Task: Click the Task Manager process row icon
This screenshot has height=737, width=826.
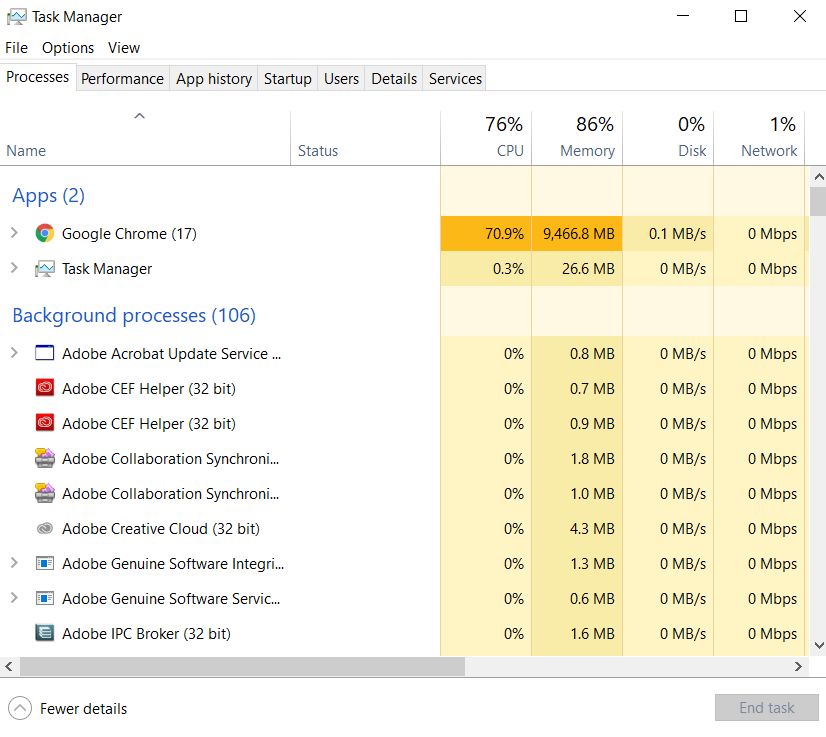Action: [44, 269]
